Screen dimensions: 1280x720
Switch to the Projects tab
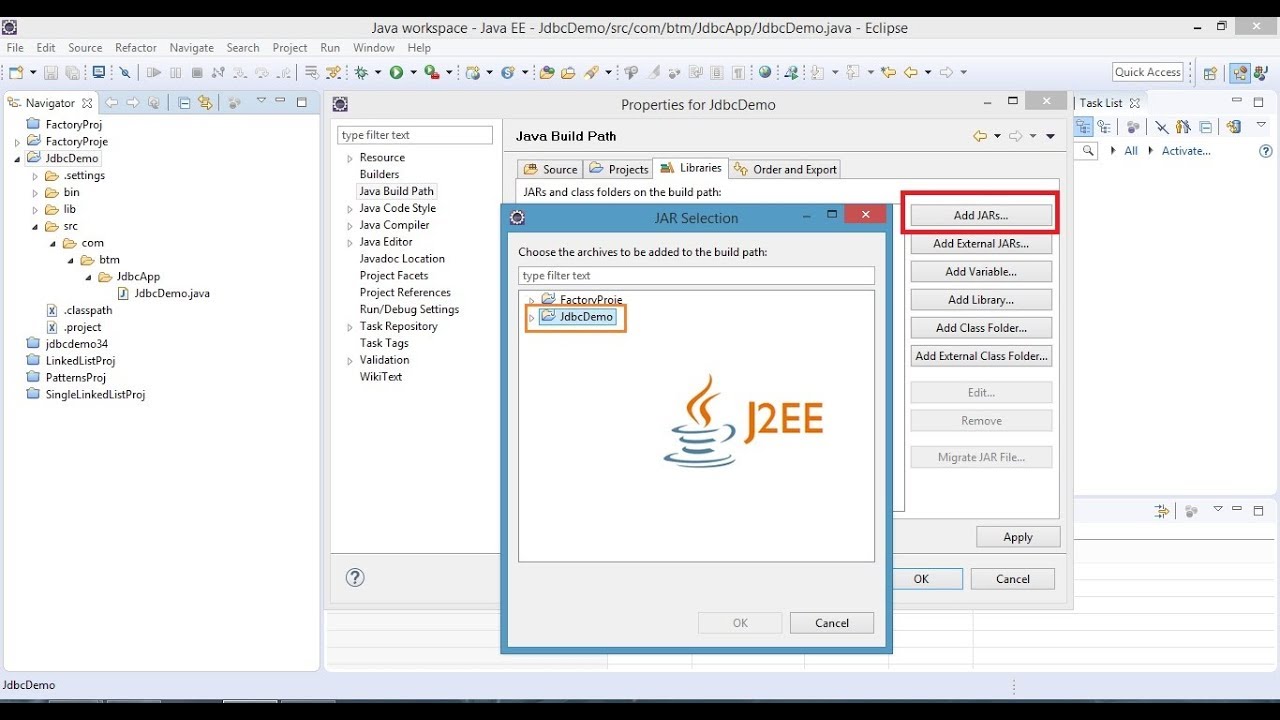[619, 169]
